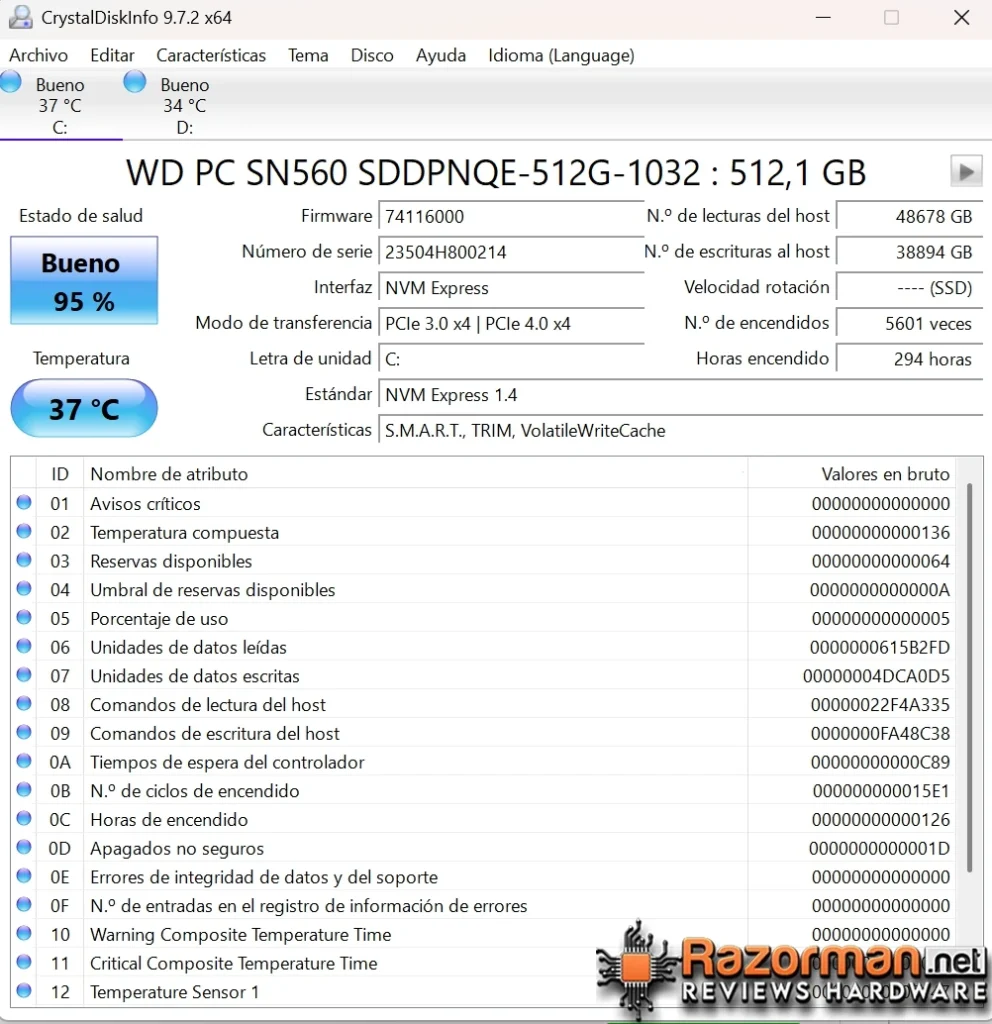Select raw value 000000000015E1
This screenshot has width=992, height=1024.
pos(881,791)
